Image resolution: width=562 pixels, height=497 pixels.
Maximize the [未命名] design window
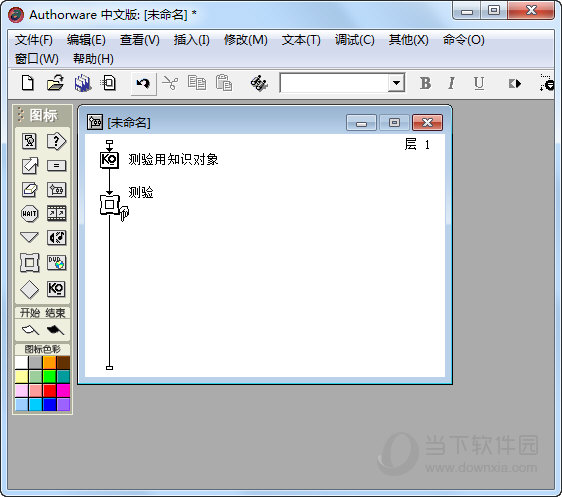tap(394, 123)
